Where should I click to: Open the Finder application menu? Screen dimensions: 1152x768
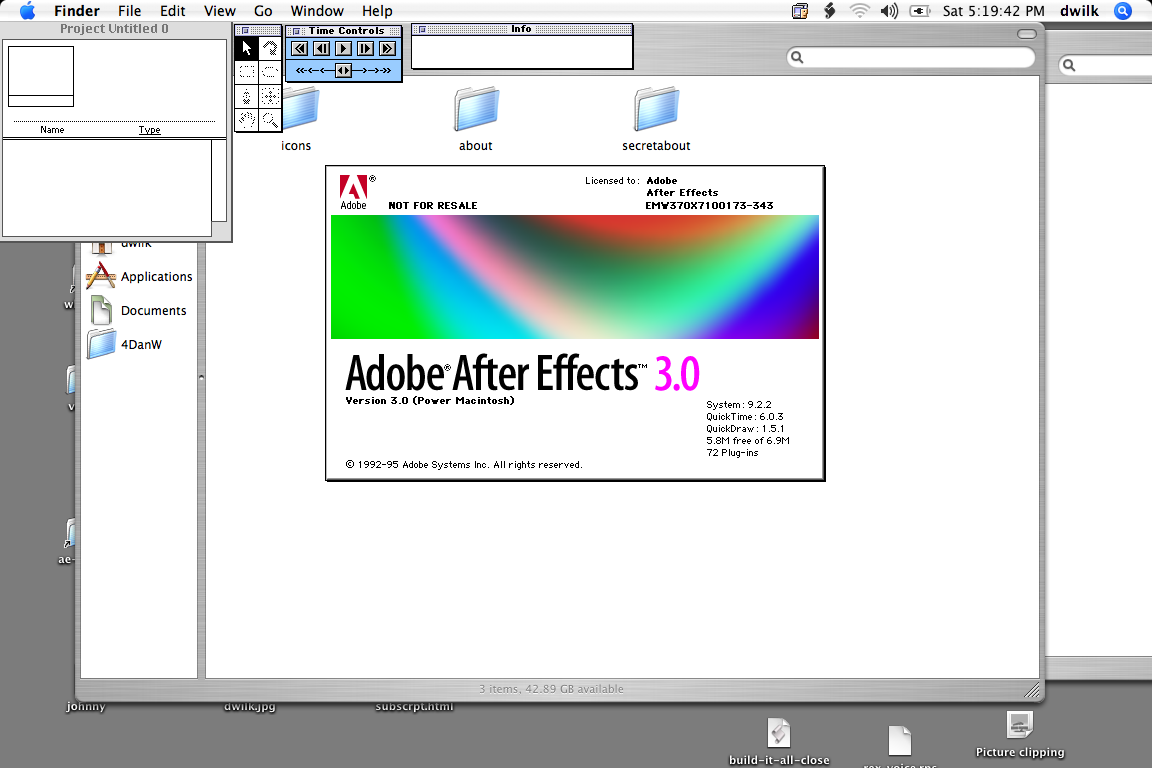(x=76, y=11)
